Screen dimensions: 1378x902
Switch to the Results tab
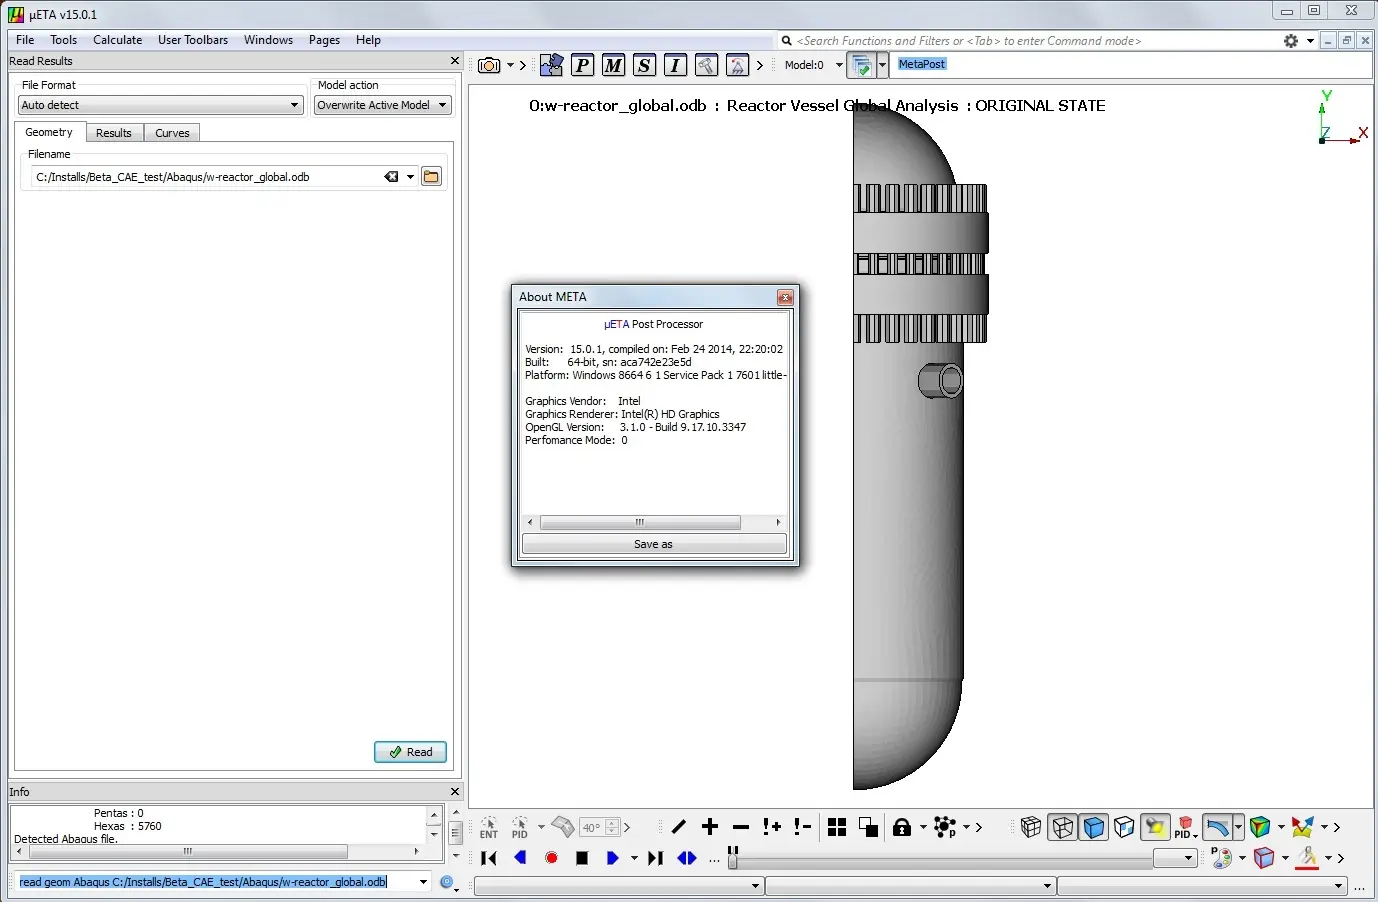(114, 133)
